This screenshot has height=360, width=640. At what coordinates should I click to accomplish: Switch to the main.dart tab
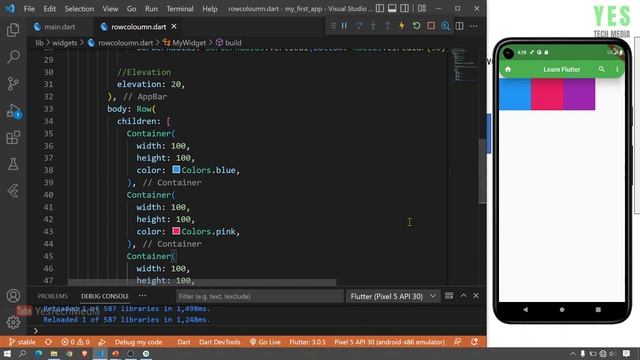pos(60,27)
